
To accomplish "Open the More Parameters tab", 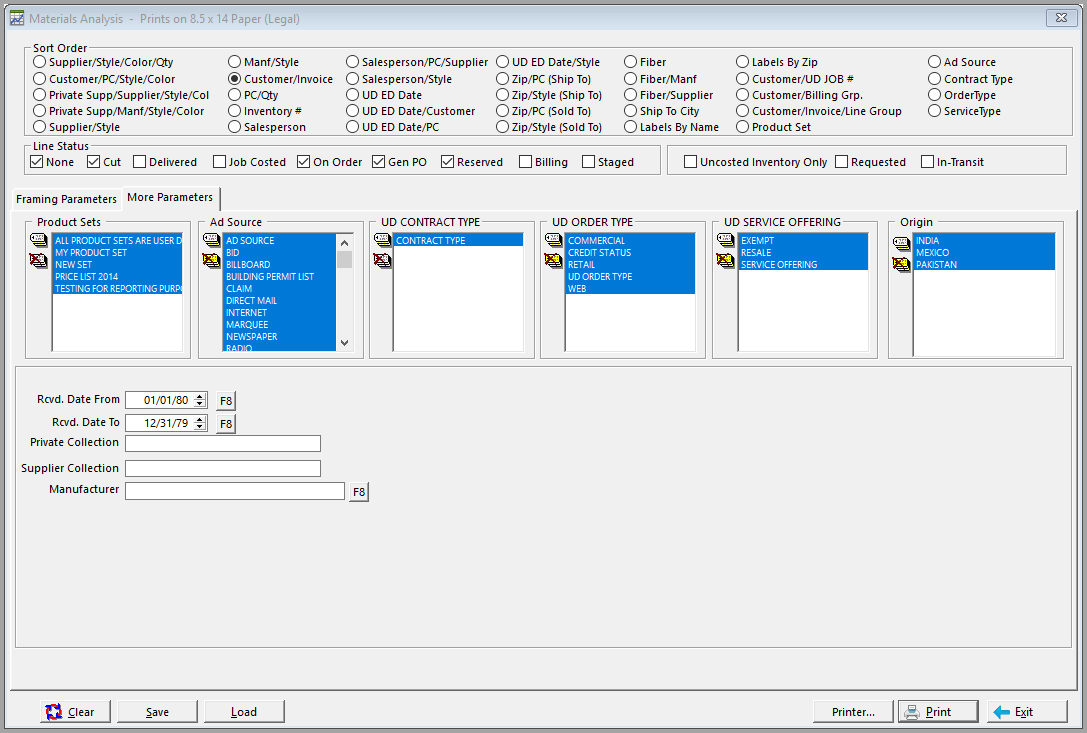I will coord(170,198).
